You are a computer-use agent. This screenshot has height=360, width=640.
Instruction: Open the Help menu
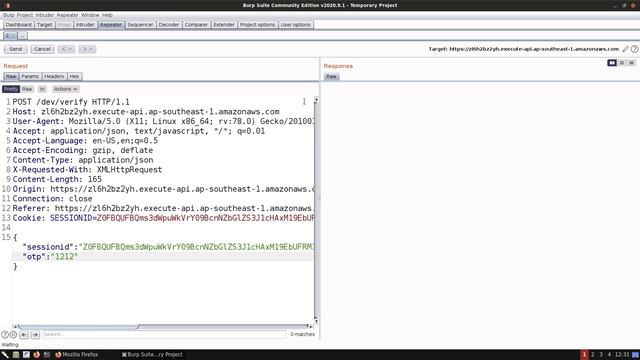[x=107, y=15]
